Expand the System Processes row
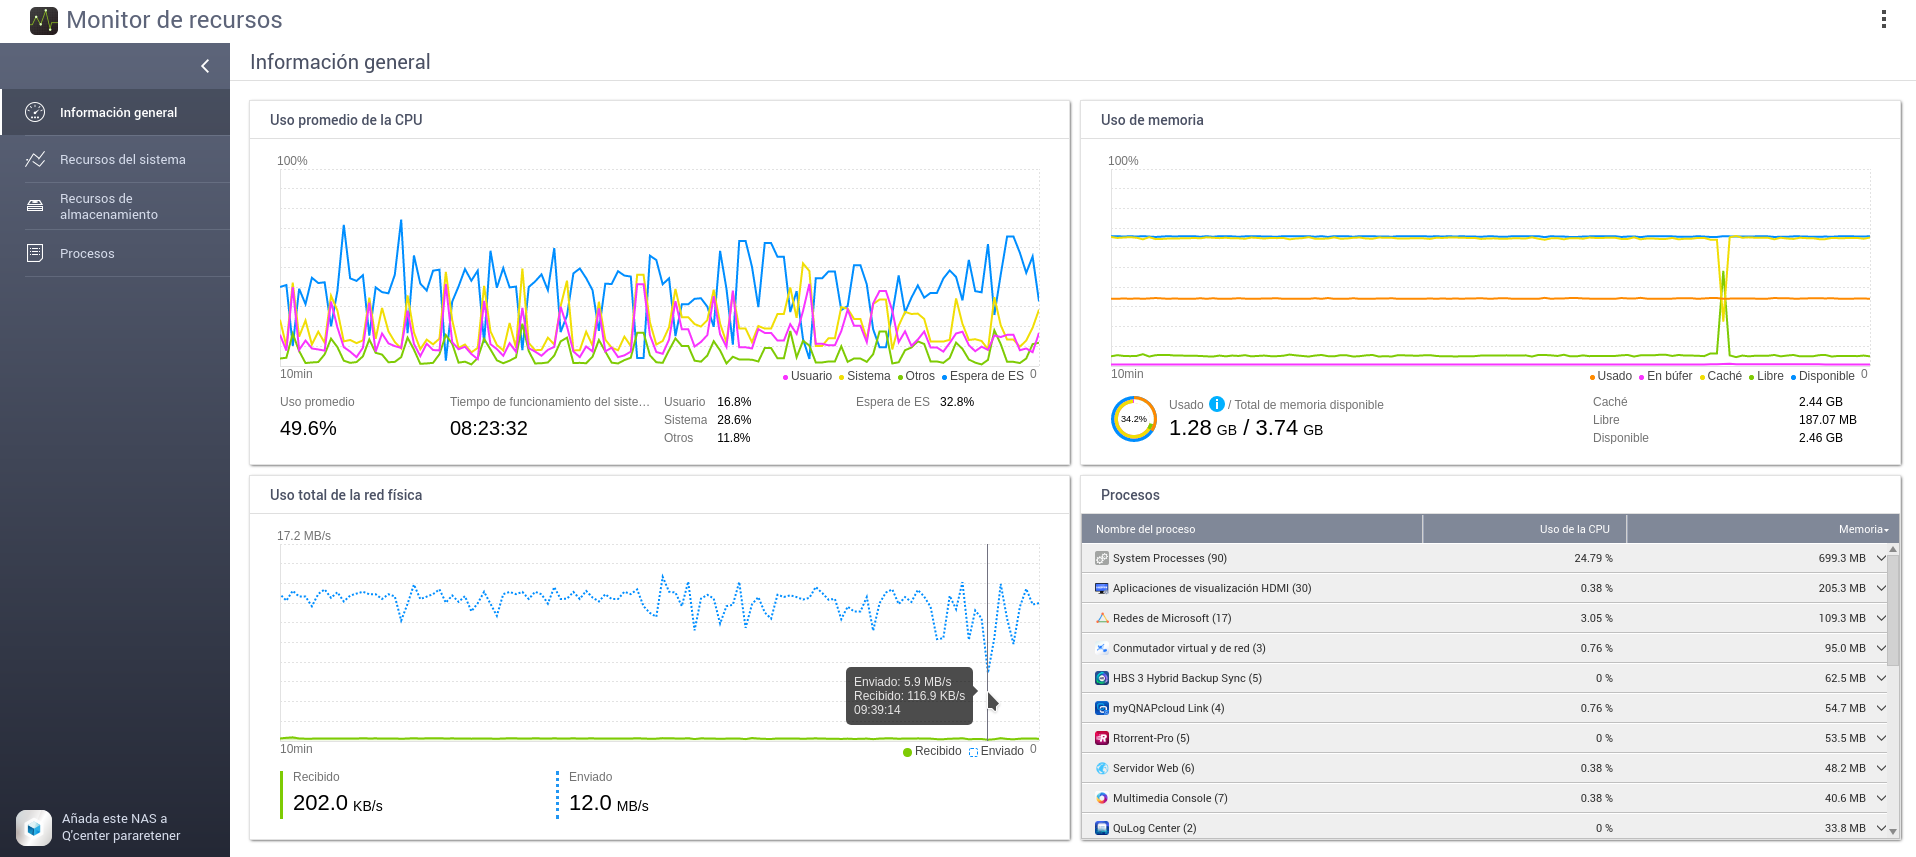 coord(1880,558)
